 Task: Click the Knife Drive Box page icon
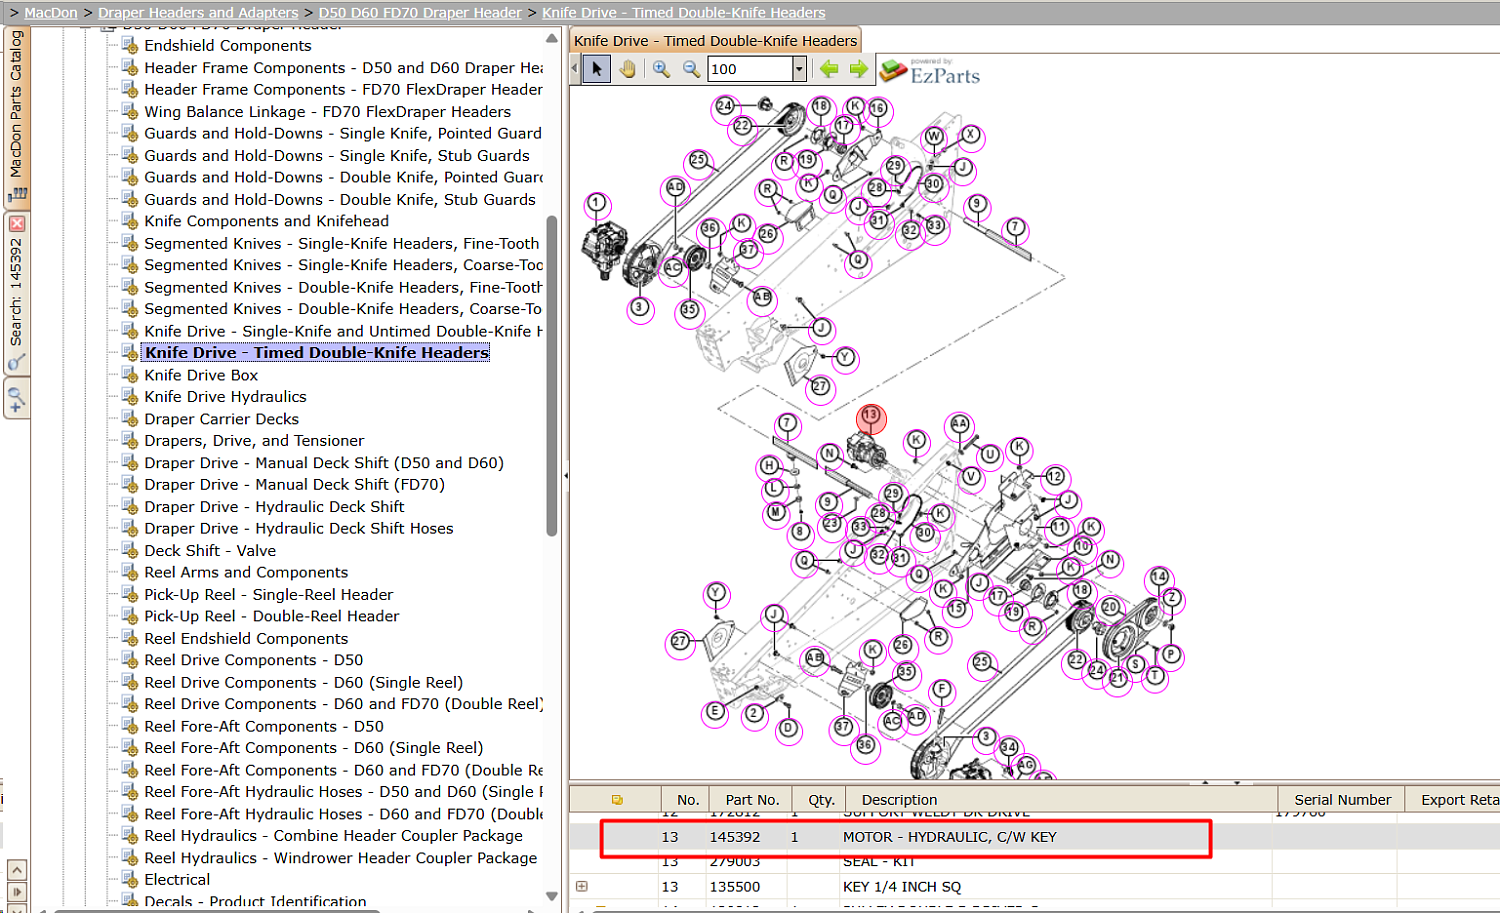(130, 375)
